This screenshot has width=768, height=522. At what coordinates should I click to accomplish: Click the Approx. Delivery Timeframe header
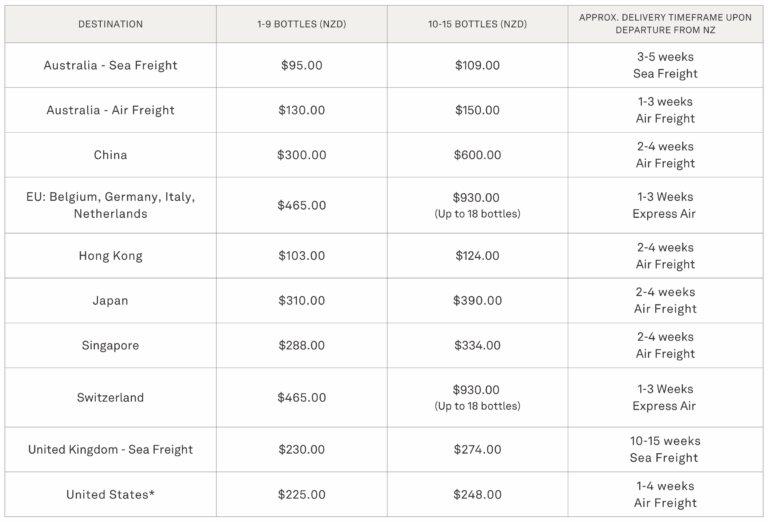tap(665, 24)
